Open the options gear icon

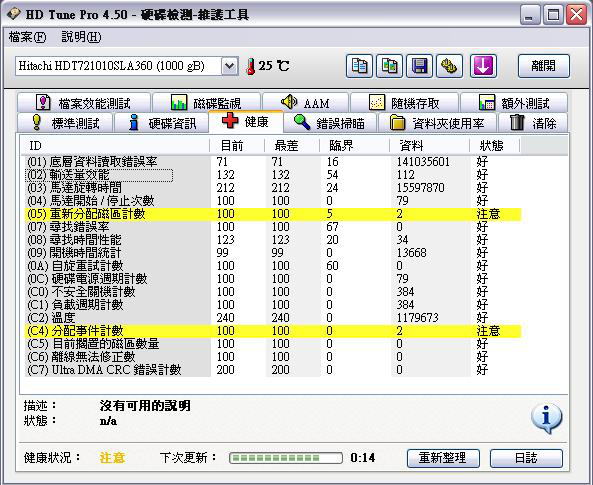[x=449, y=66]
